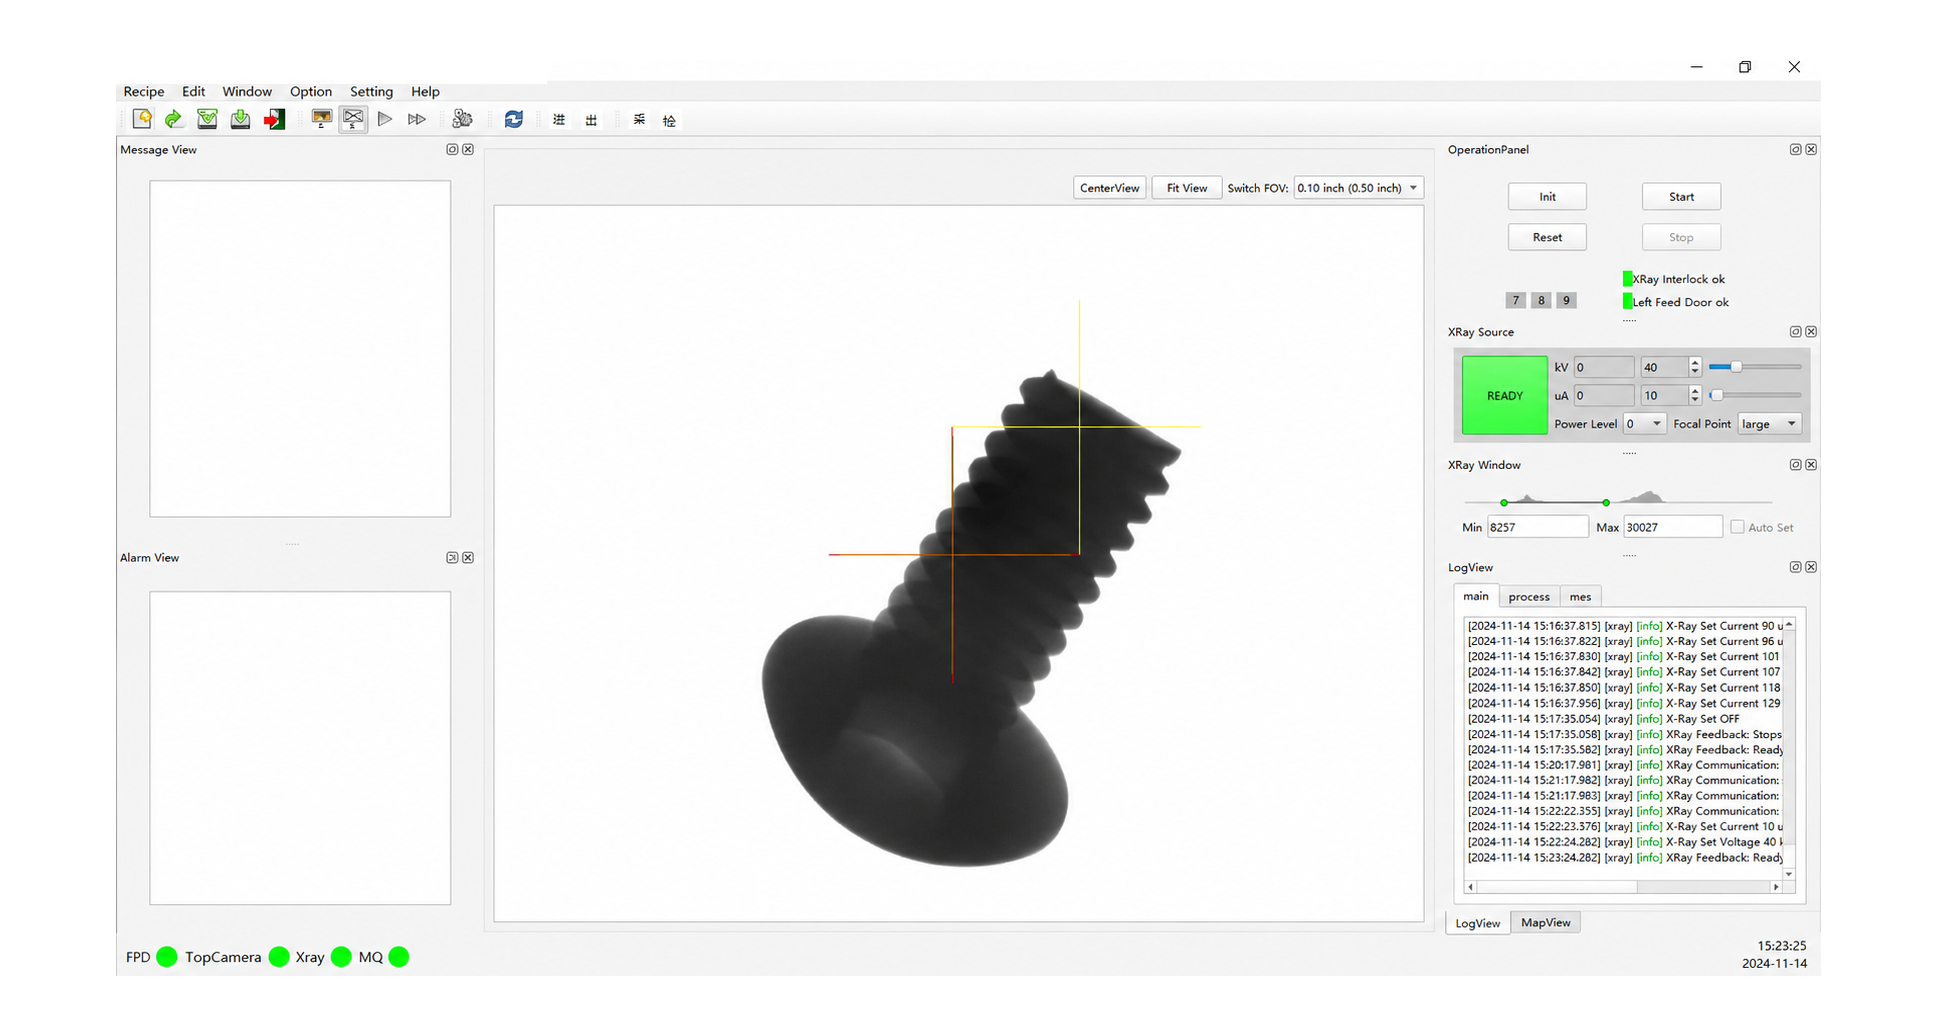Close the Alarm View panel

[x=468, y=557]
